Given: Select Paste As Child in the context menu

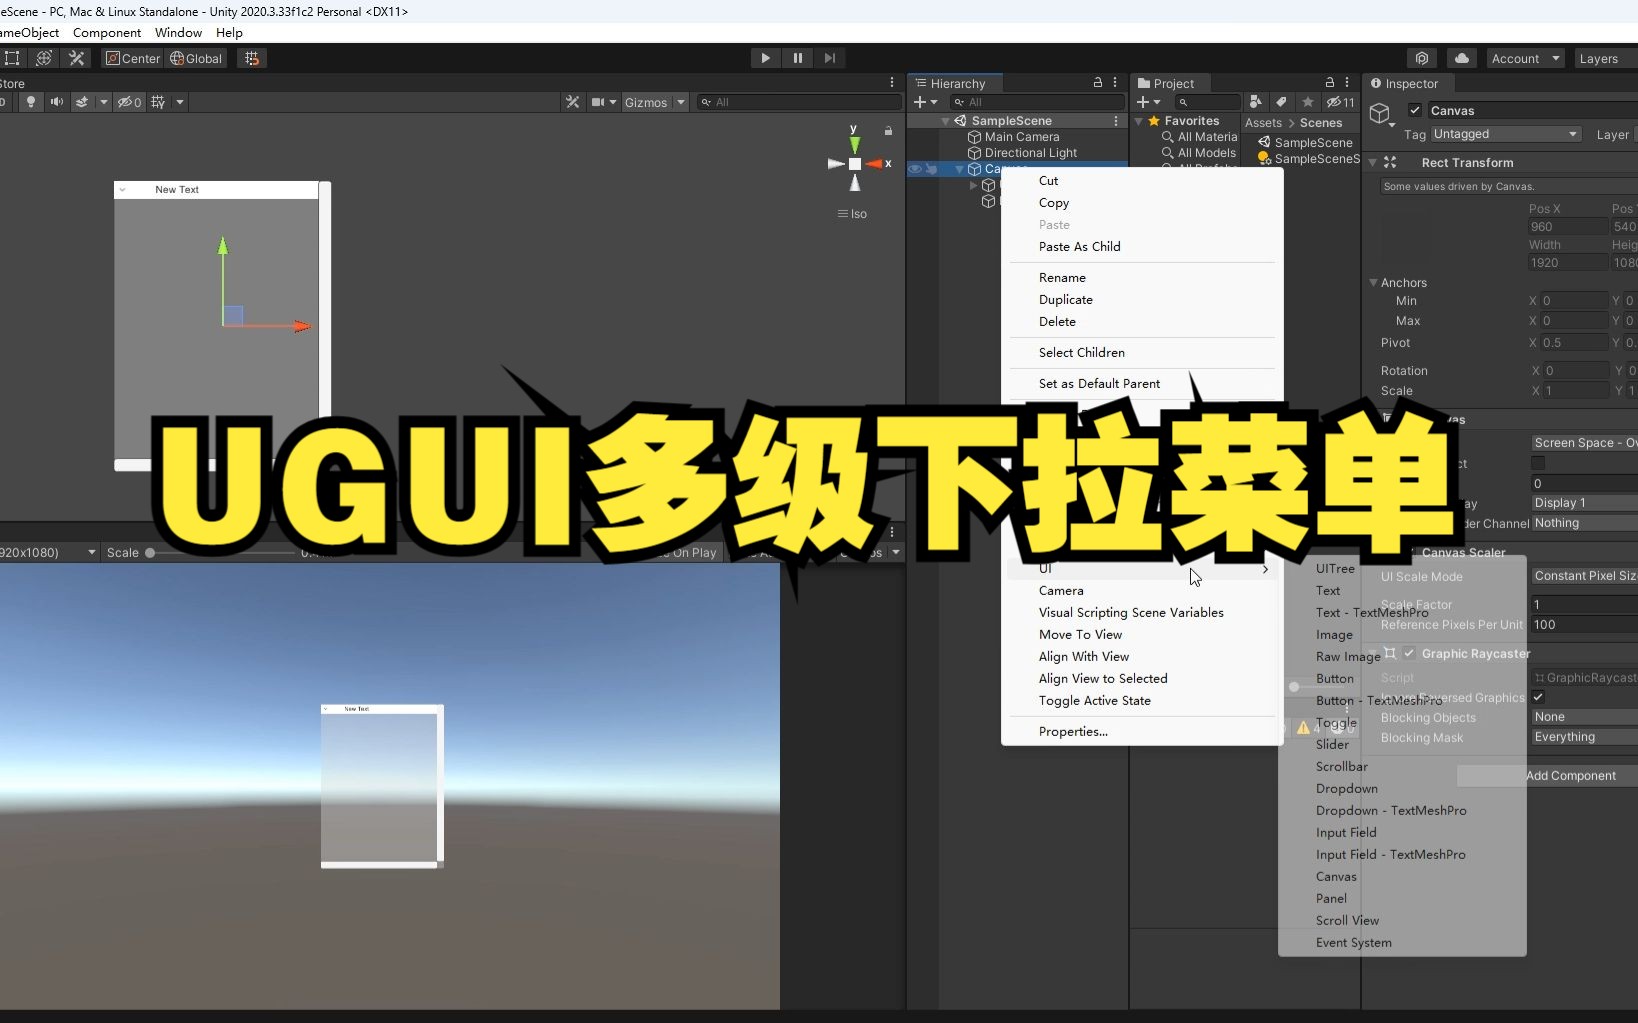Looking at the screenshot, I should [1079, 246].
